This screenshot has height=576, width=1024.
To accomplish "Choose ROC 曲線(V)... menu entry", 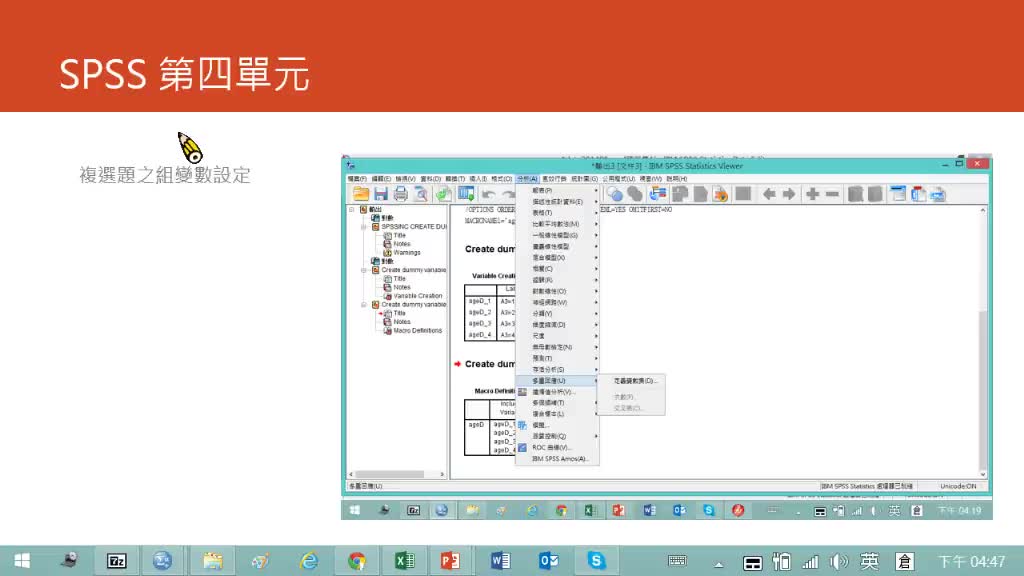I will [x=557, y=447].
